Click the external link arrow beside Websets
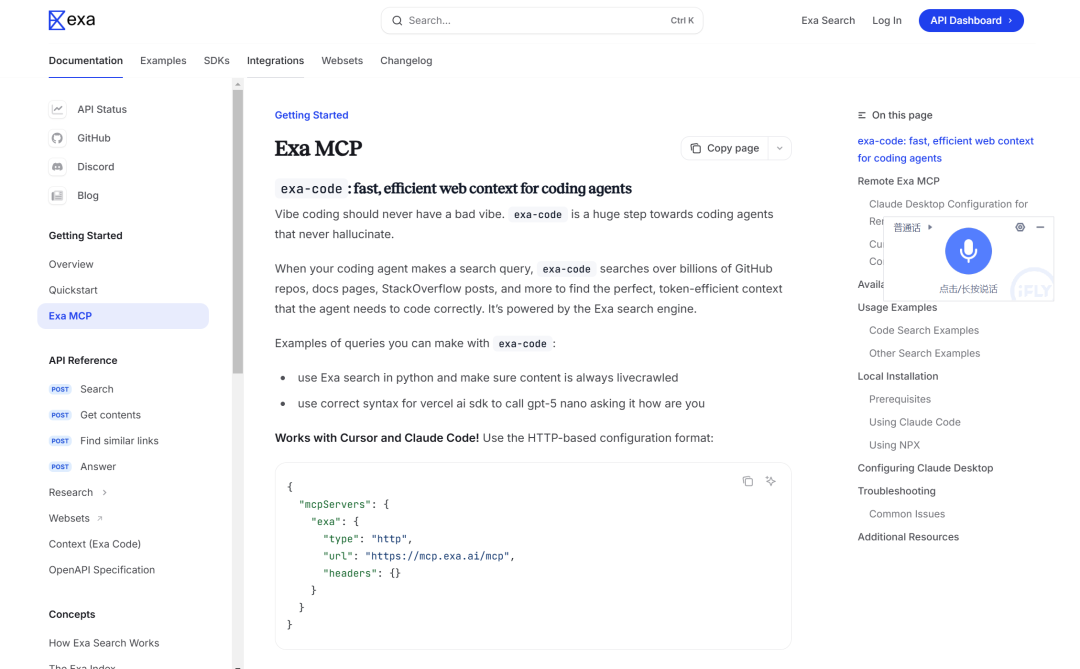1080x669 pixels. click(x=100, y=518)
